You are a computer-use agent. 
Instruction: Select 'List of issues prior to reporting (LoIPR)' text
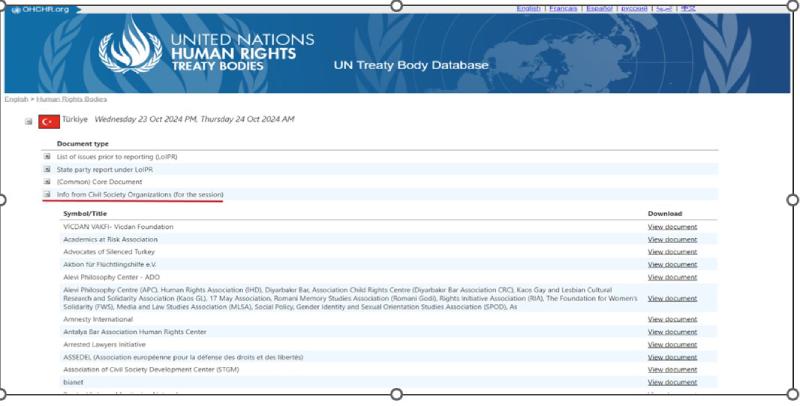point(117,157)
